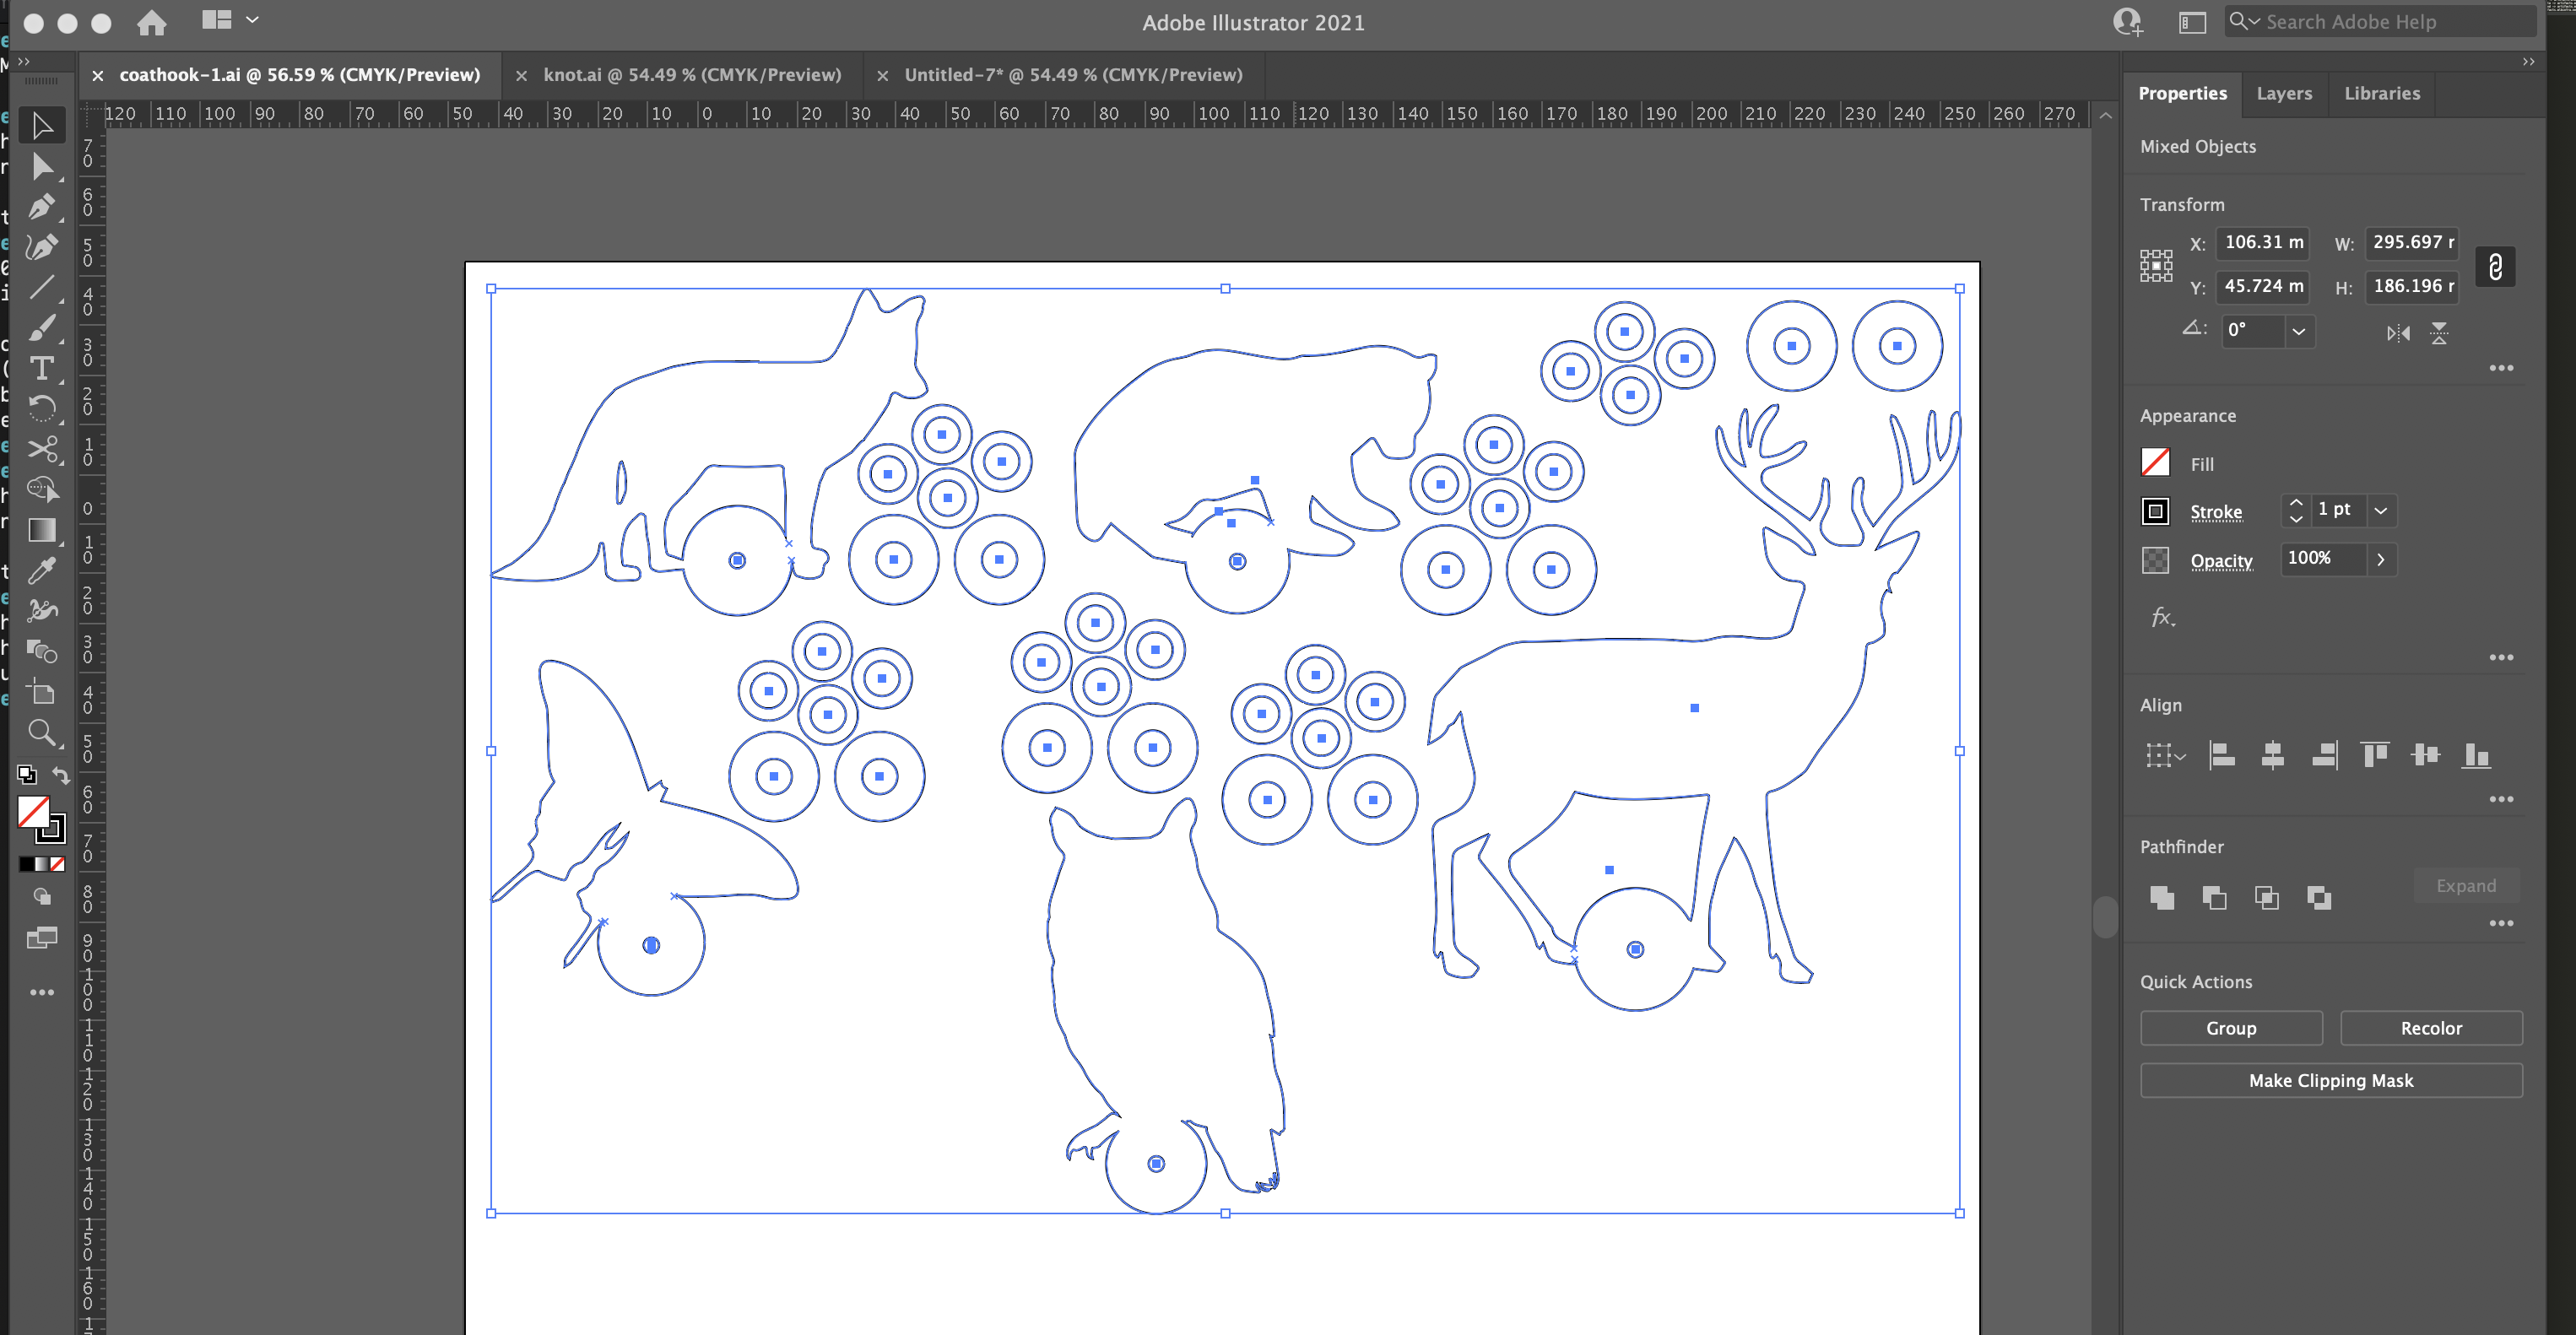
Task: Click the Home icon
Action: pos(152,22)
